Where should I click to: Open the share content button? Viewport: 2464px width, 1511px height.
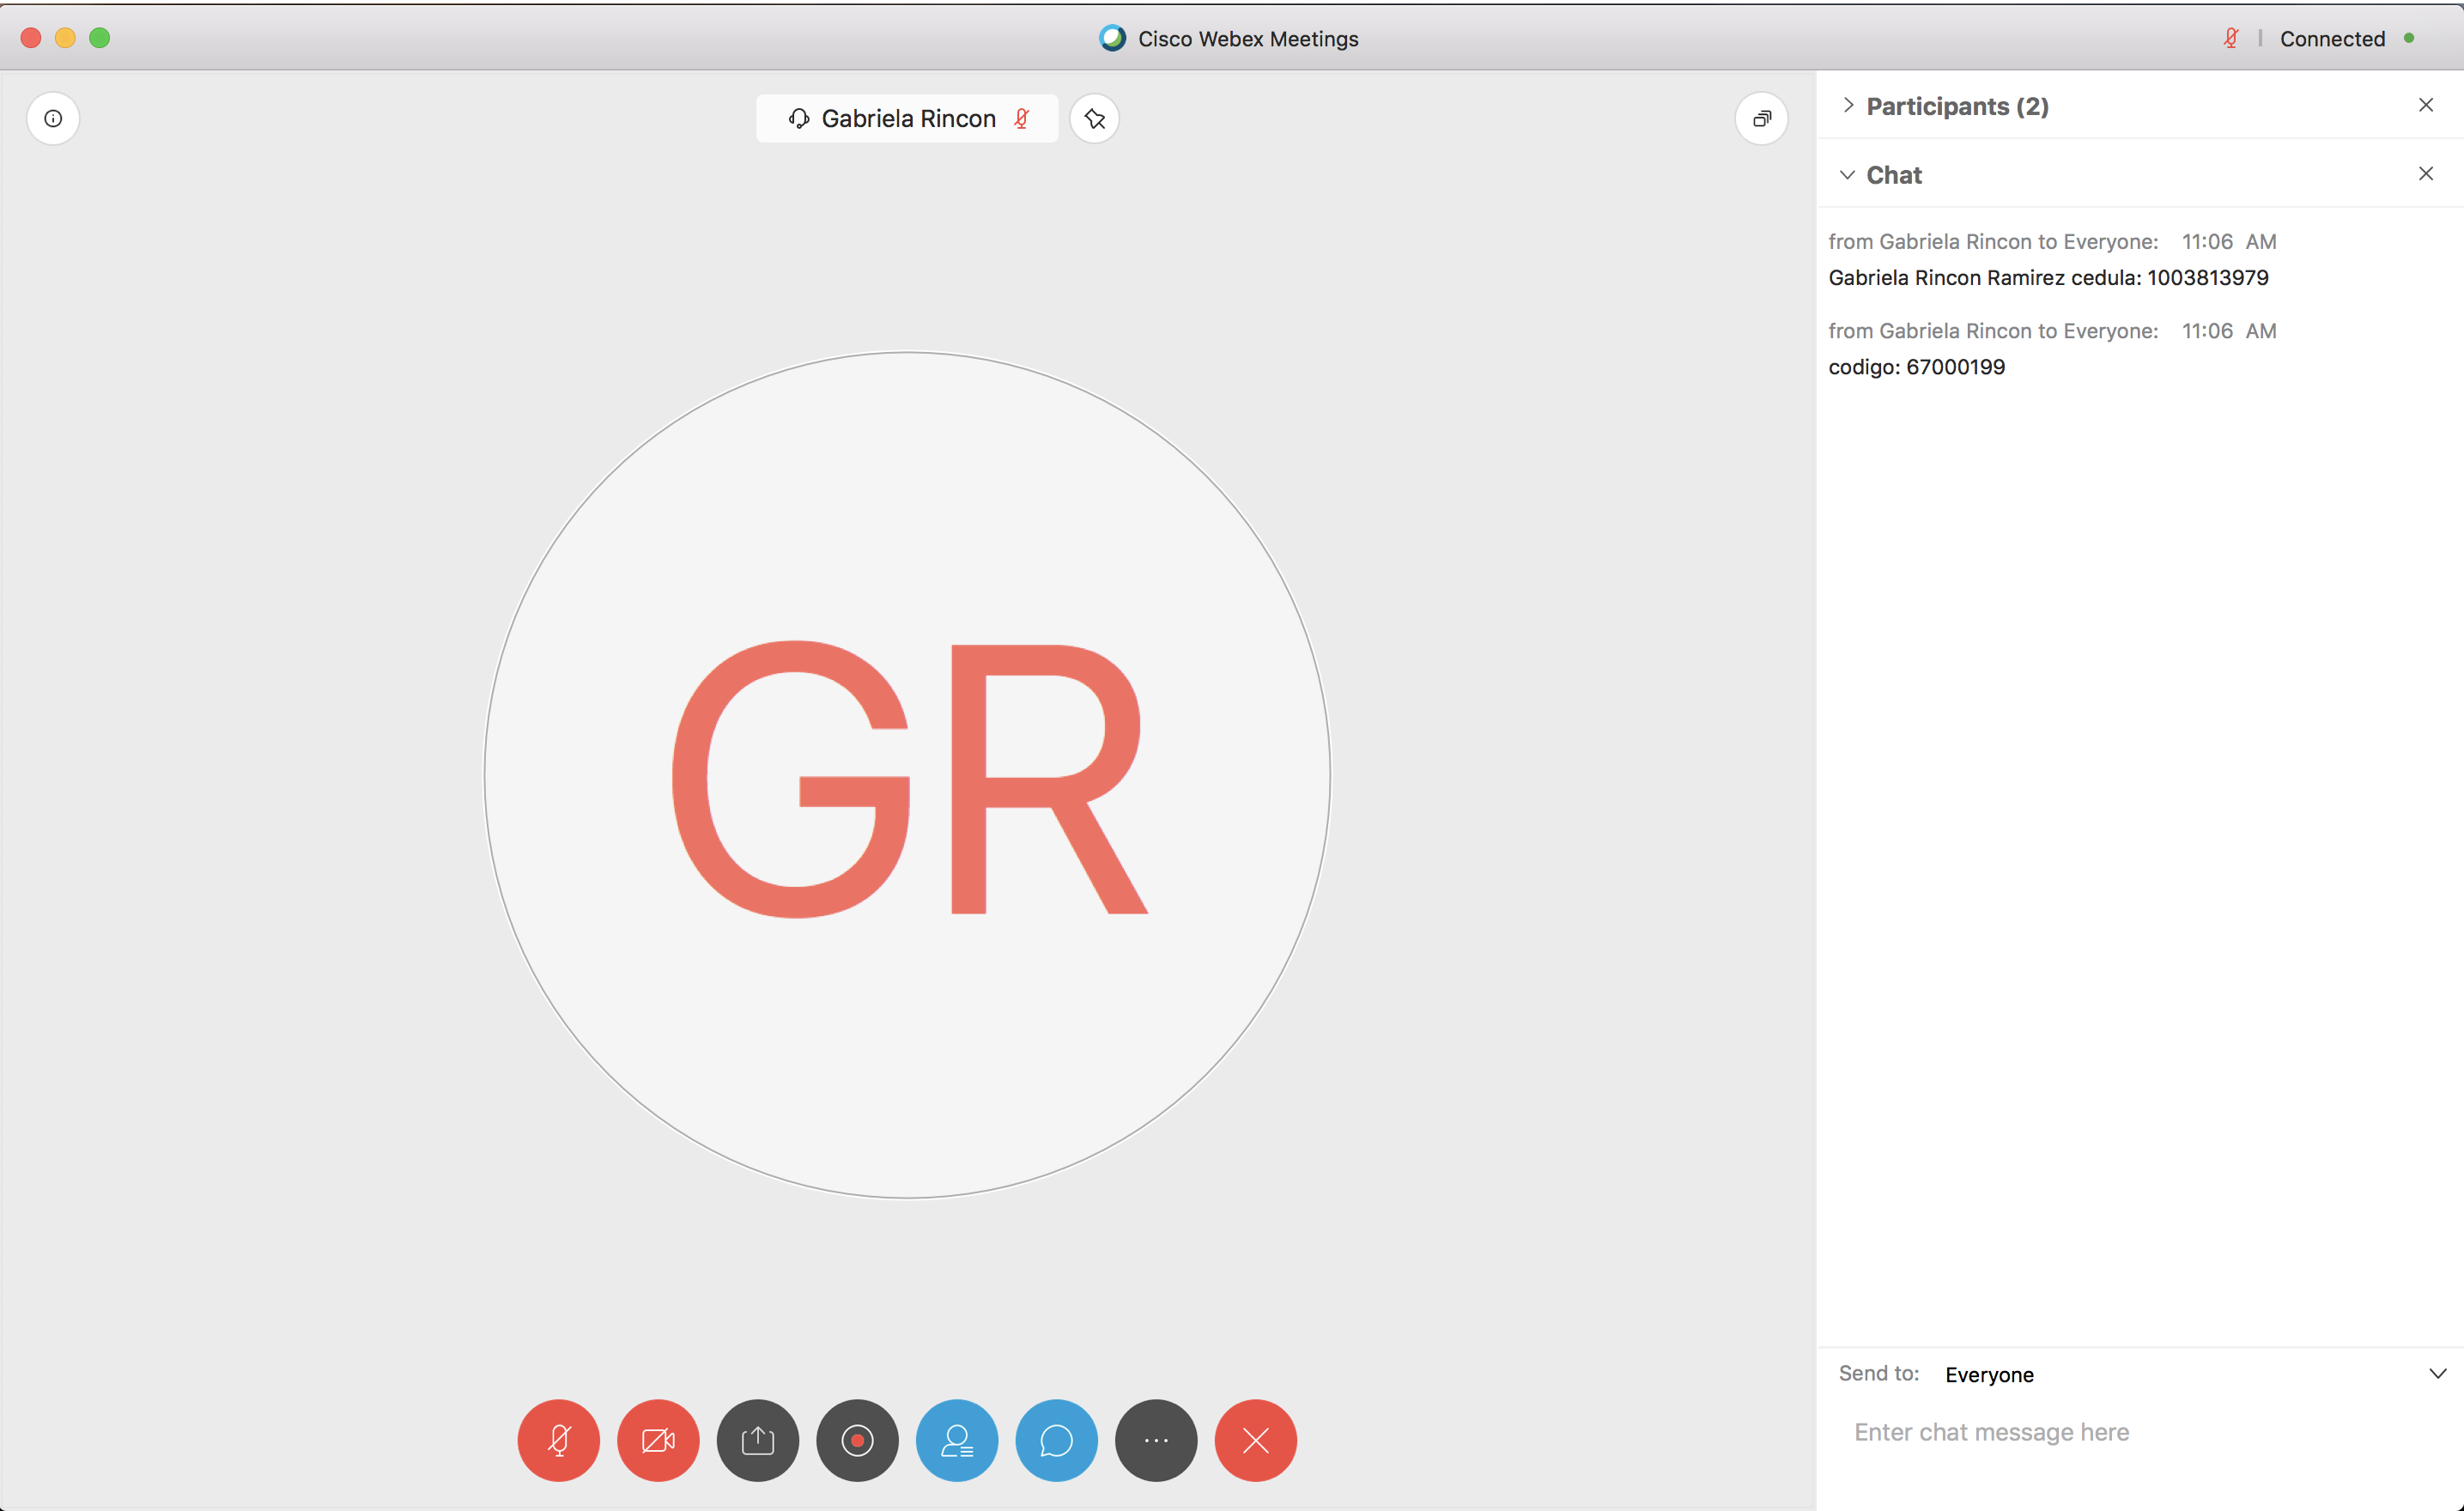[x=757, y=1440]
